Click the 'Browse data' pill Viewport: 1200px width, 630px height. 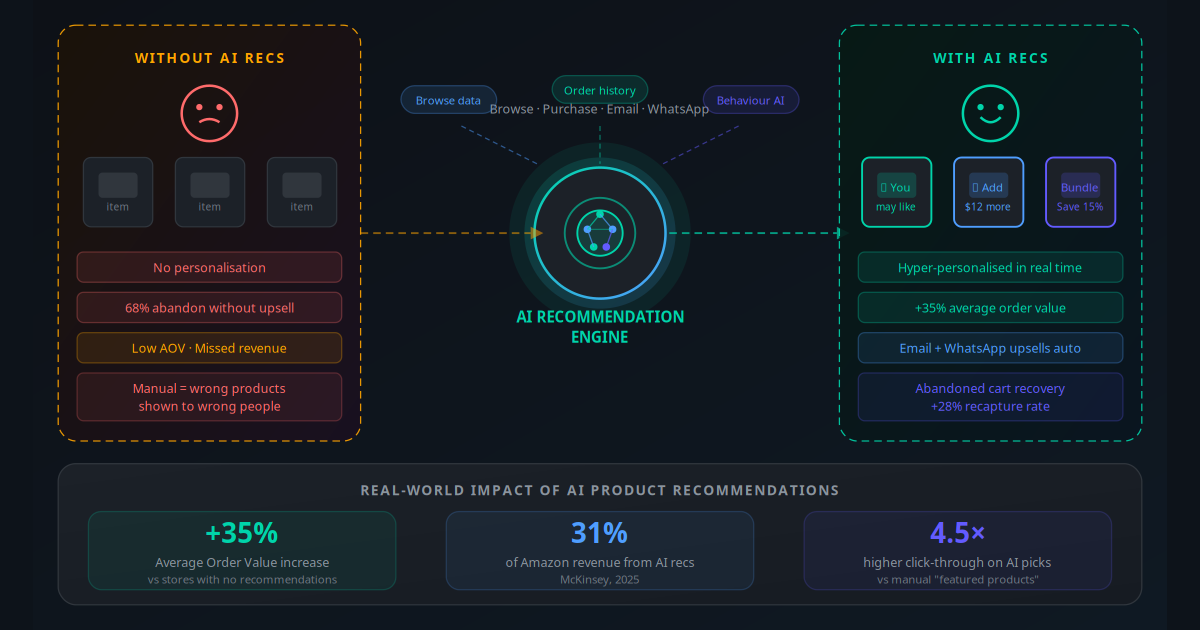[448, 100]
